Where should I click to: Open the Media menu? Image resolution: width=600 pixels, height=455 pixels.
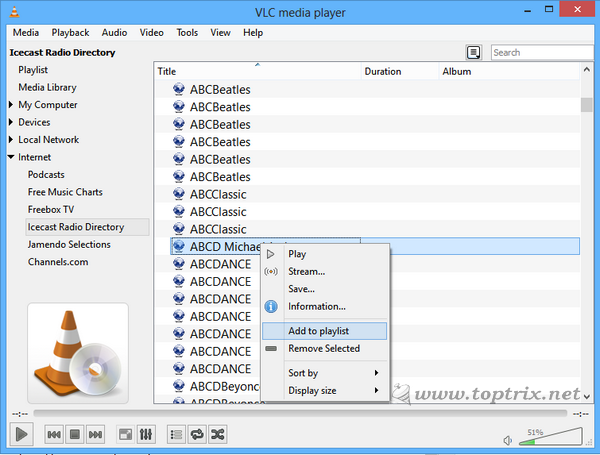(x=26, y=33)
